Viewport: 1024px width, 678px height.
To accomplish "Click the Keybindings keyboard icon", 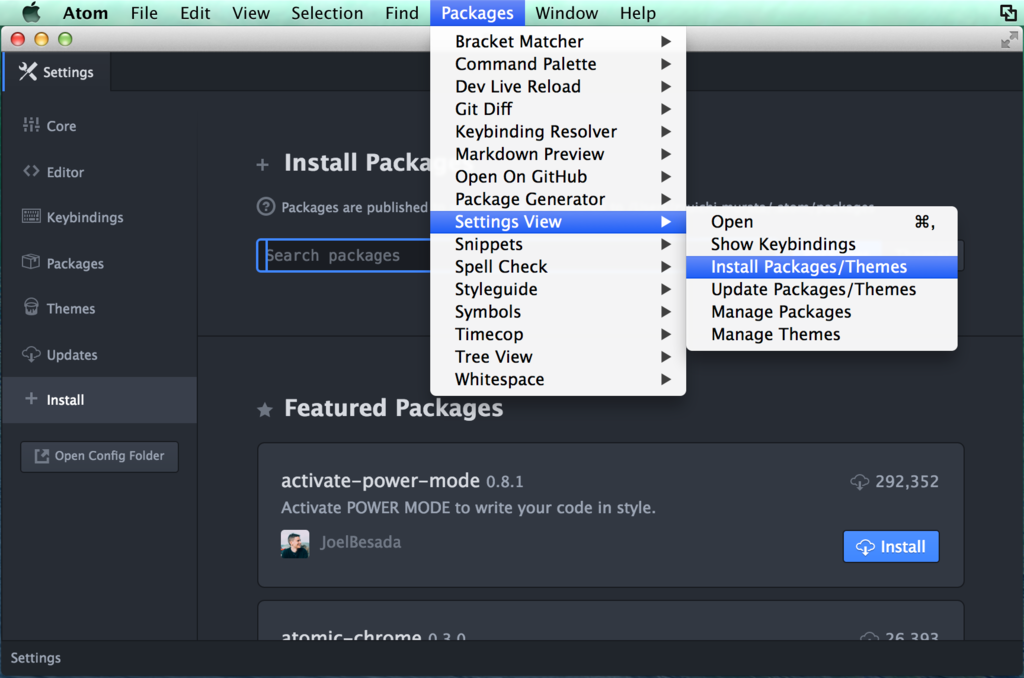I will coord(31,216).
